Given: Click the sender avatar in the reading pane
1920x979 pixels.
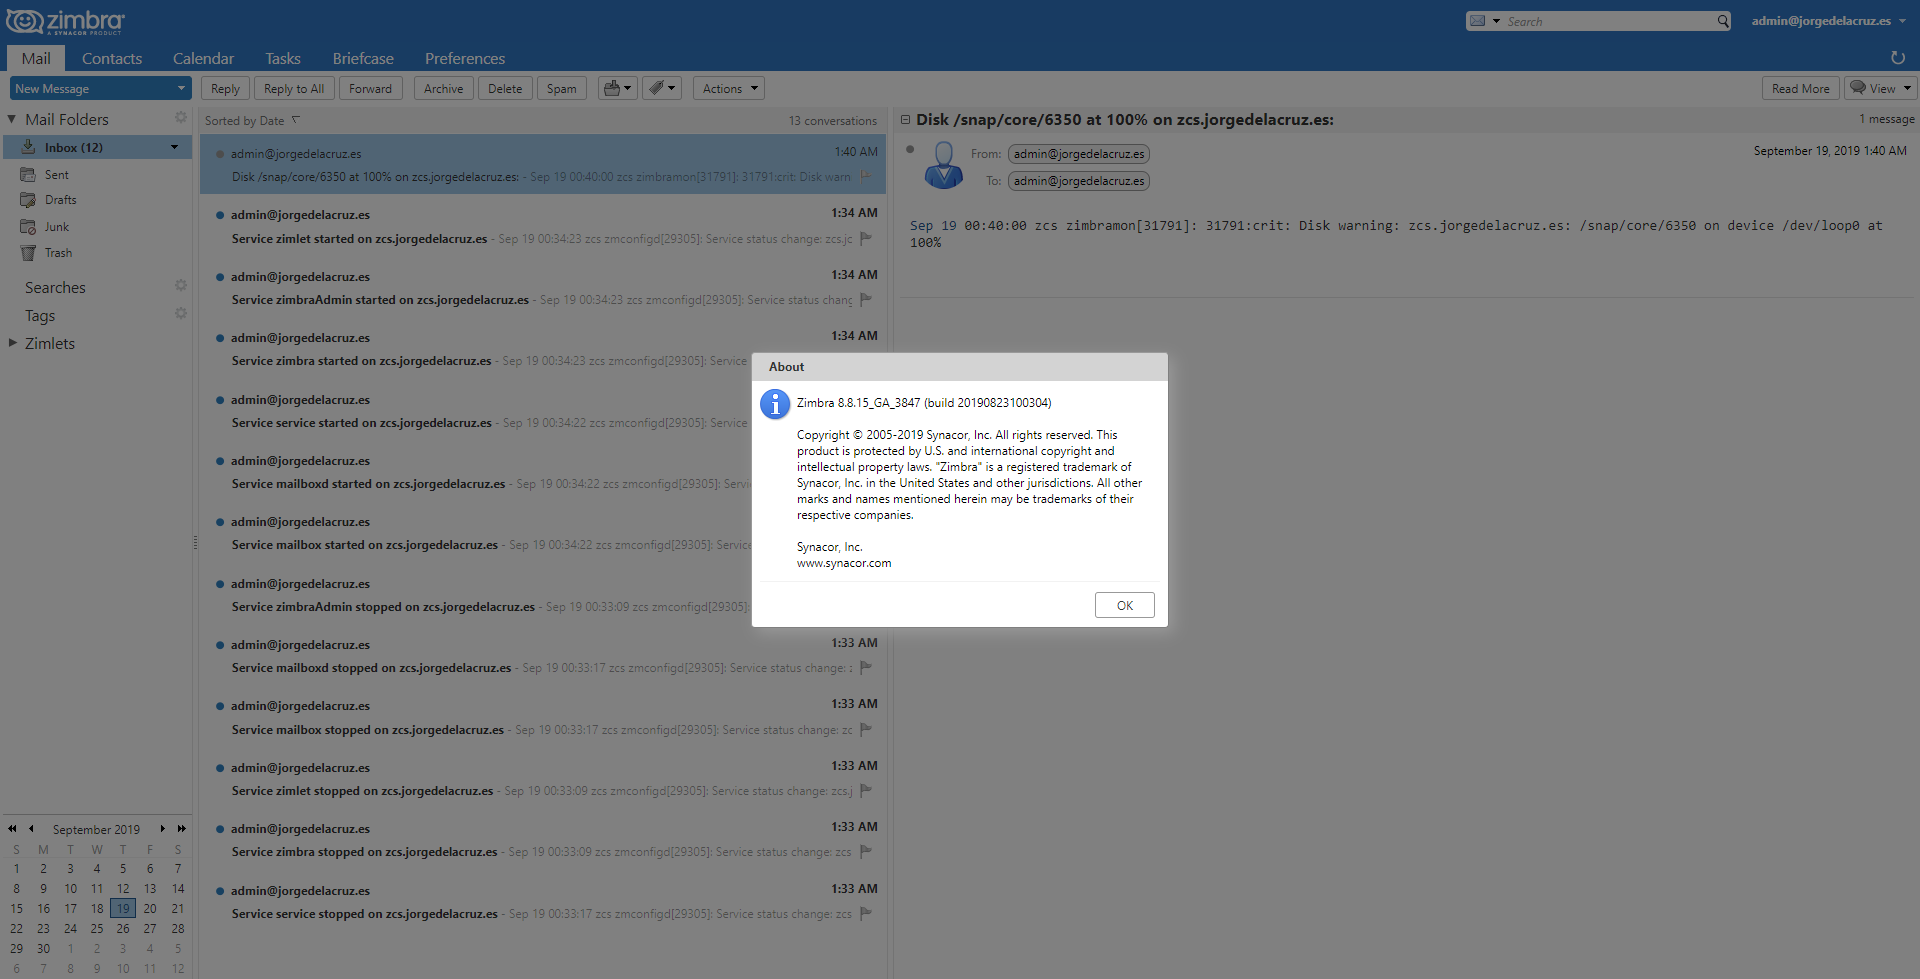Looking at the screenshot, I should coord(943,165).
